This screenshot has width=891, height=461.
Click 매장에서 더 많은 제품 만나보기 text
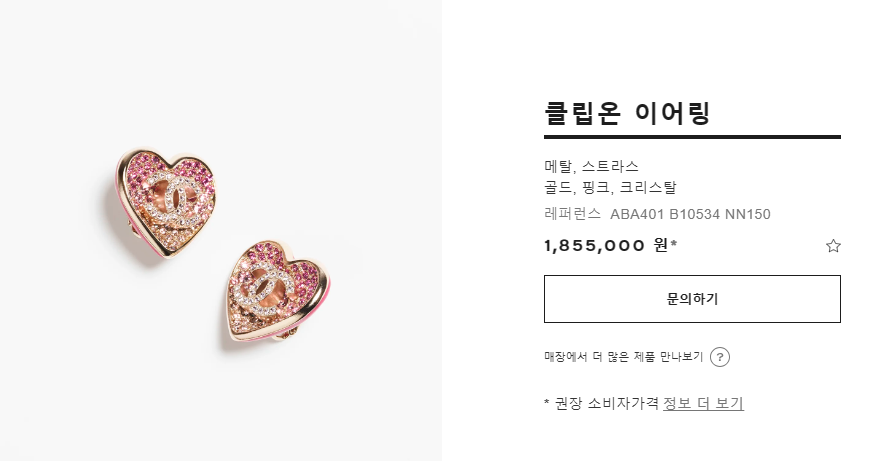point(623,357)
